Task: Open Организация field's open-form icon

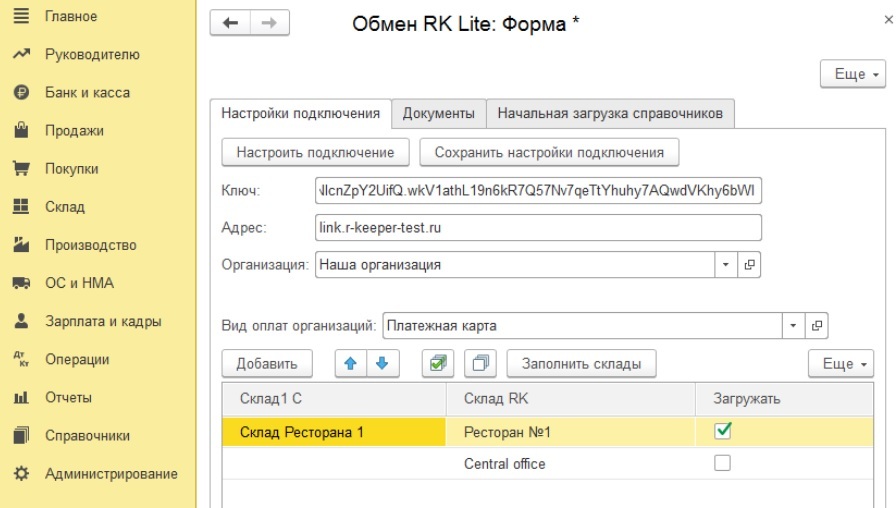Action: pyautogui.click(x=749, y=265)
